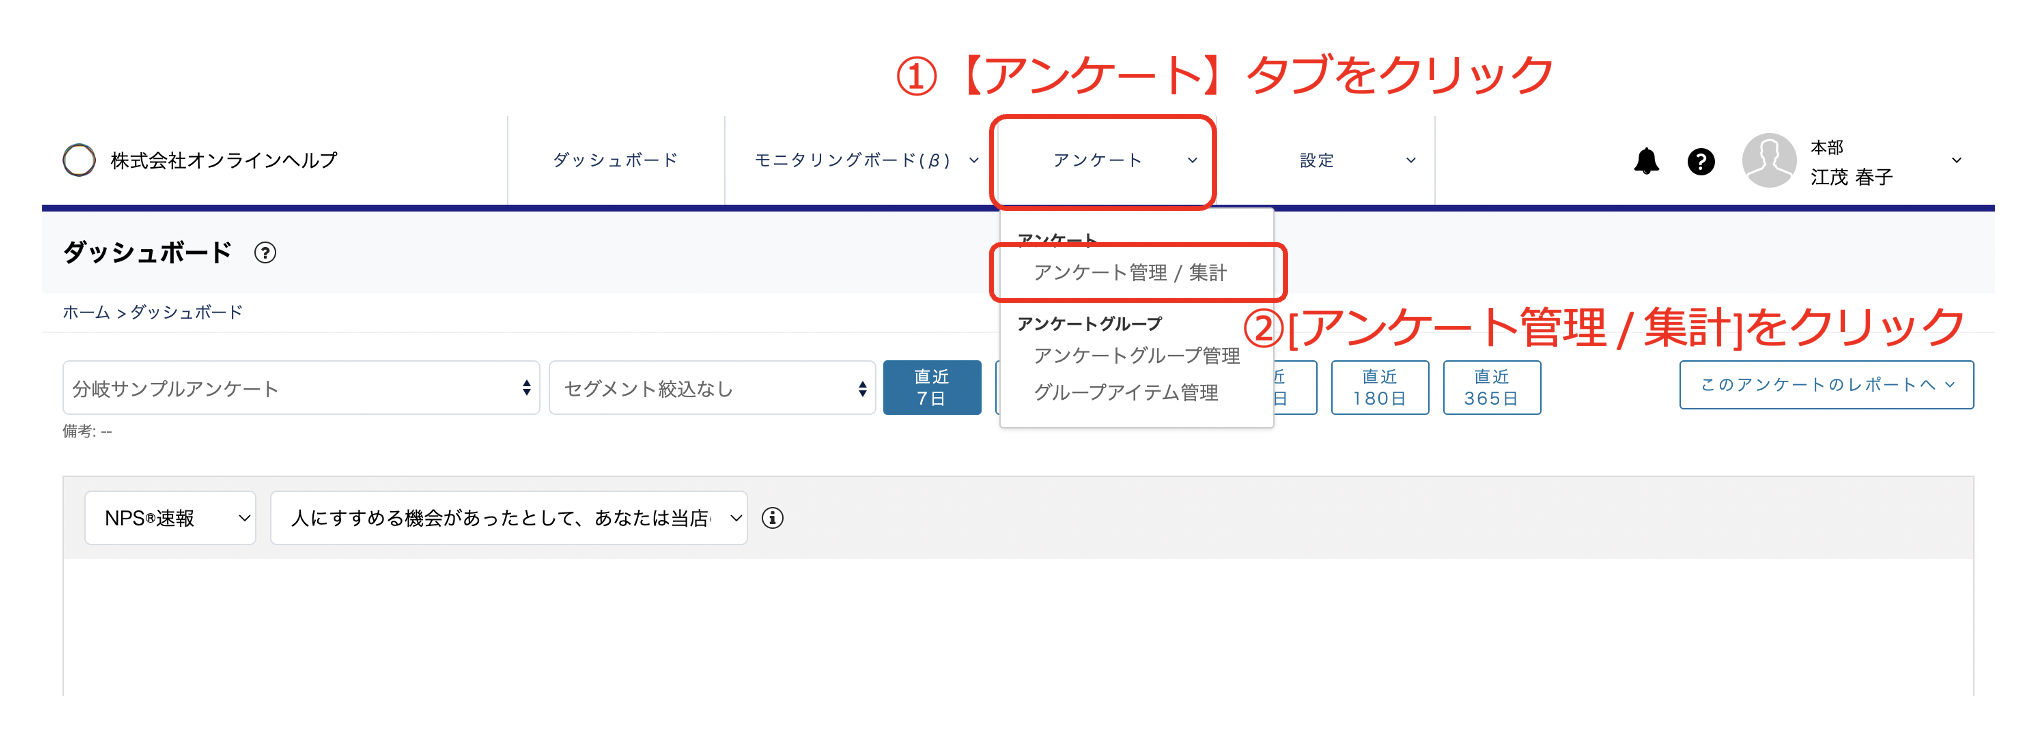
Task: Click the ダッシュボード navigation tab
Action: tap(615, 160)
